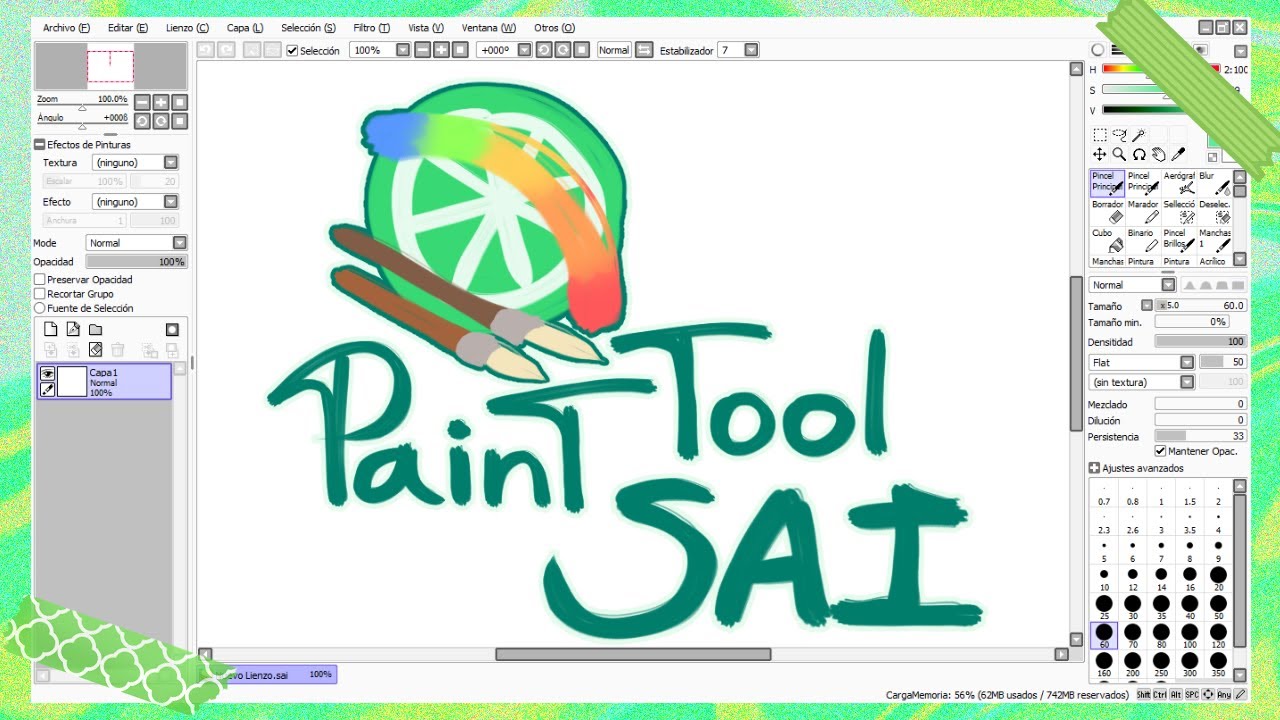1280x720 pixels.
Task: Enable Recortar Grupo
Action: [x=40, y=294]
